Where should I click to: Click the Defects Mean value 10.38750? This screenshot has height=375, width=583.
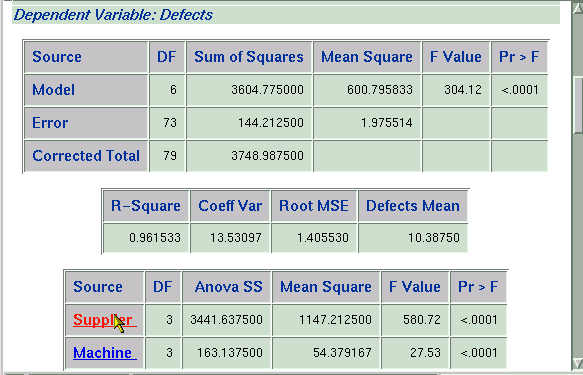pyautogui.click(x=434, y=237)
